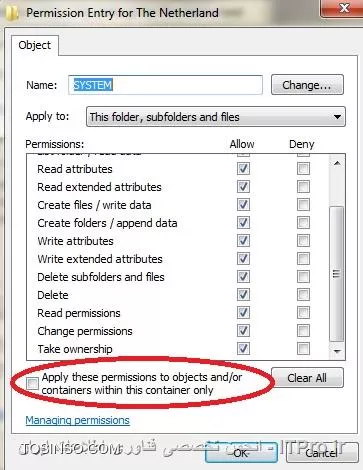The height and width of the screenshot is (470, 363).
Task: Click the Name field containing SYSTEM
Action: (x=165, y=85)
